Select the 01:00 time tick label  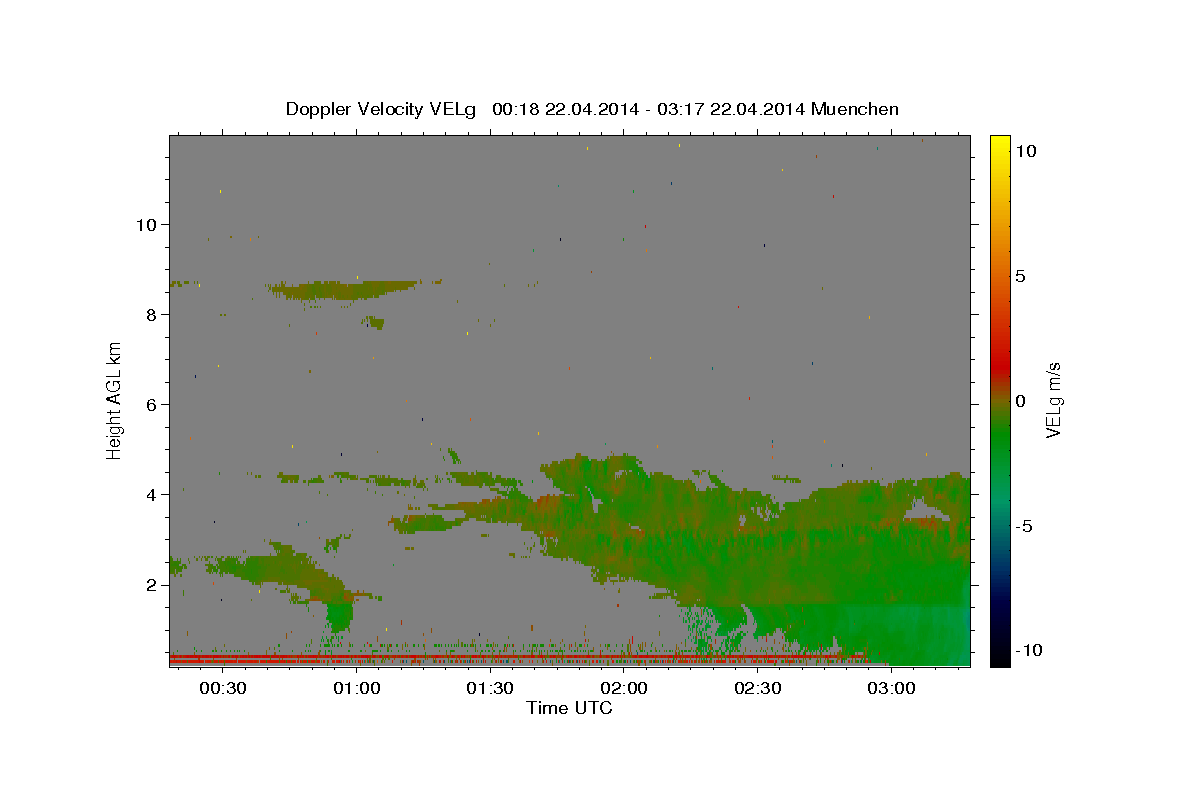click(356, 689)
